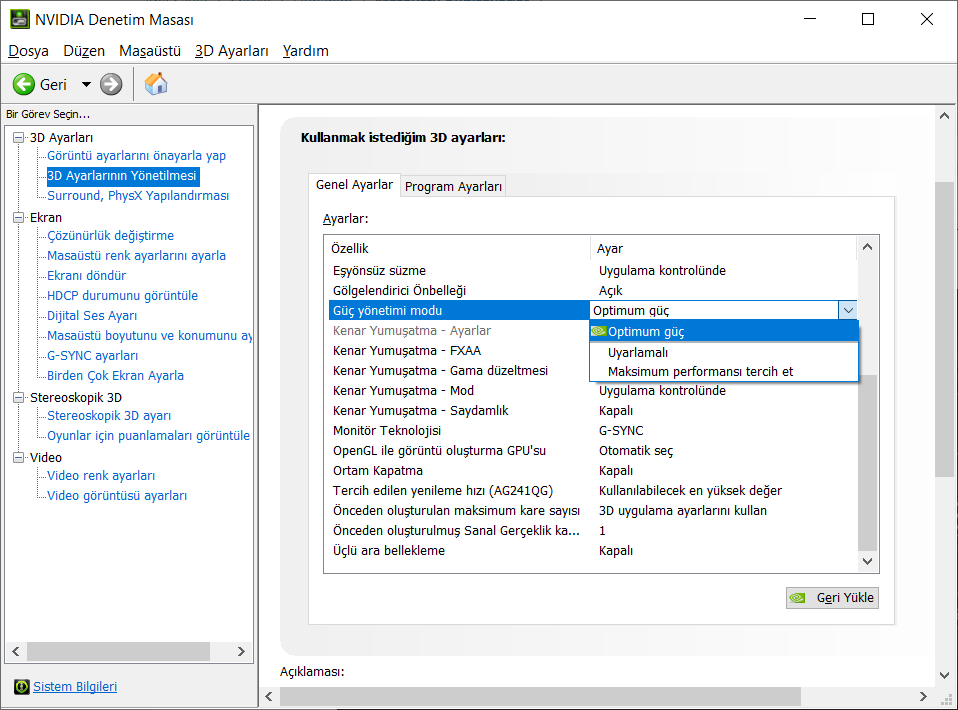Open the Yardım menu

tap(305, 51)
